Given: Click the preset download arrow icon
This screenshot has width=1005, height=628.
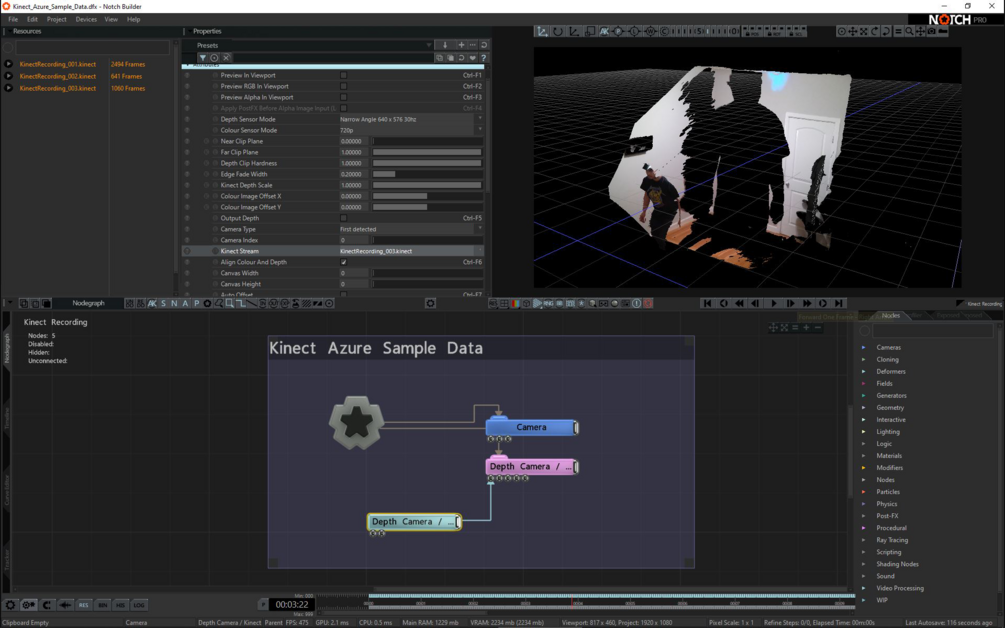Looking at the screenshot, I should pos(445,45).
